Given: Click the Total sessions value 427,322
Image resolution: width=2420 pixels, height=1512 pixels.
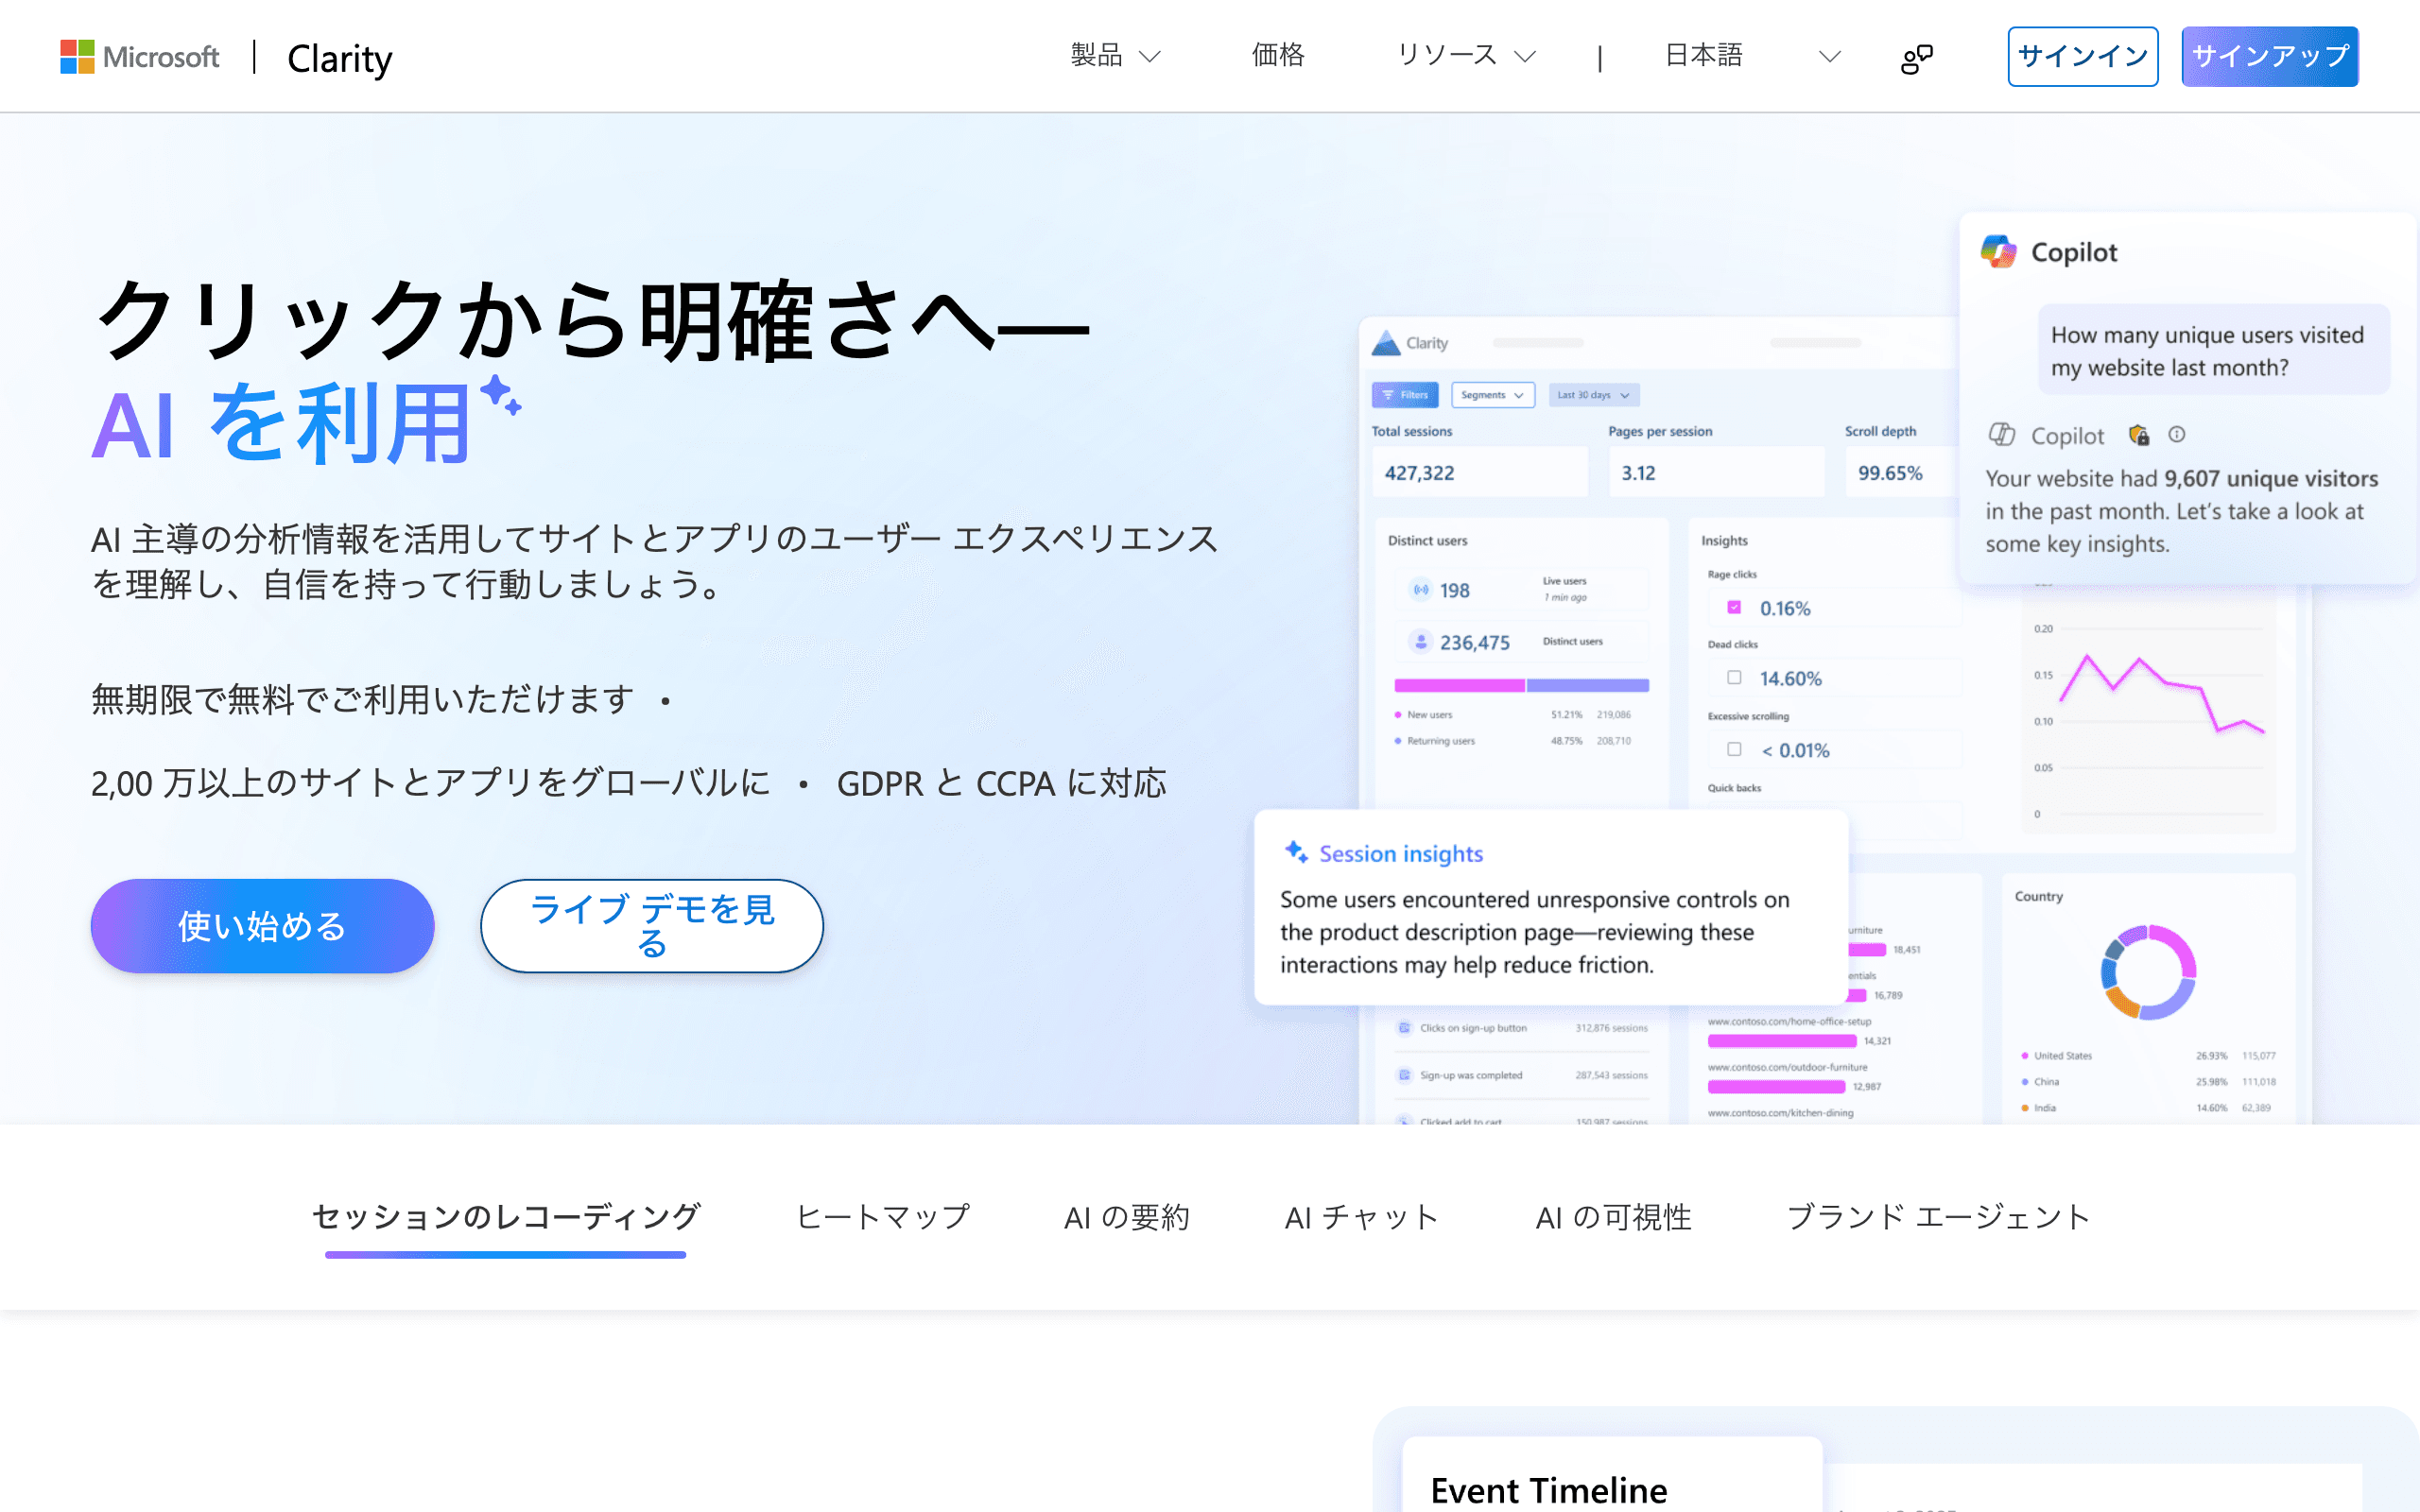Looking at the screenshot, I should click(x=1419, y=473).
